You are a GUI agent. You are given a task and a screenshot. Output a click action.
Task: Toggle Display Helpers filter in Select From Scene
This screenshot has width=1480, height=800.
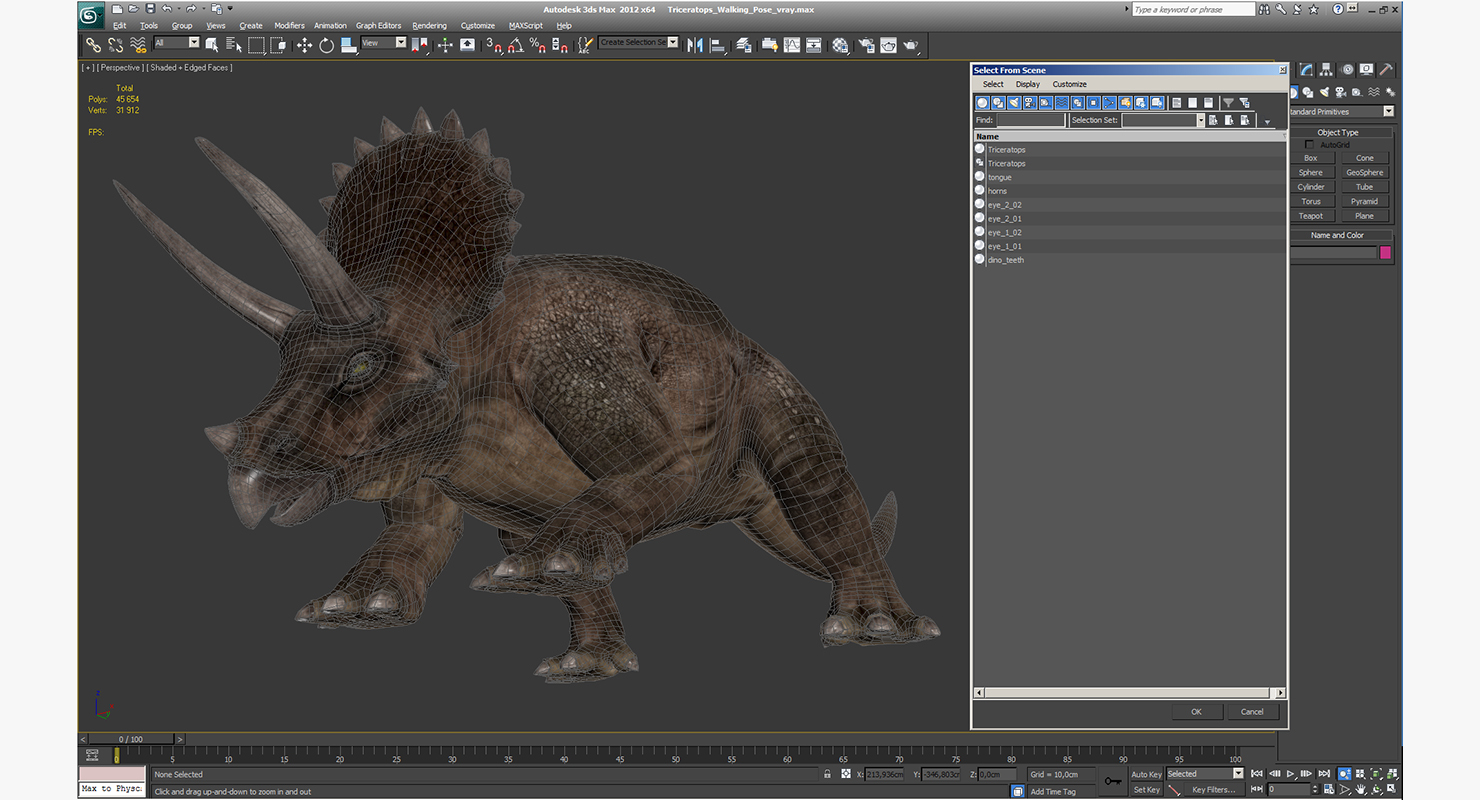coord(1046,103)
